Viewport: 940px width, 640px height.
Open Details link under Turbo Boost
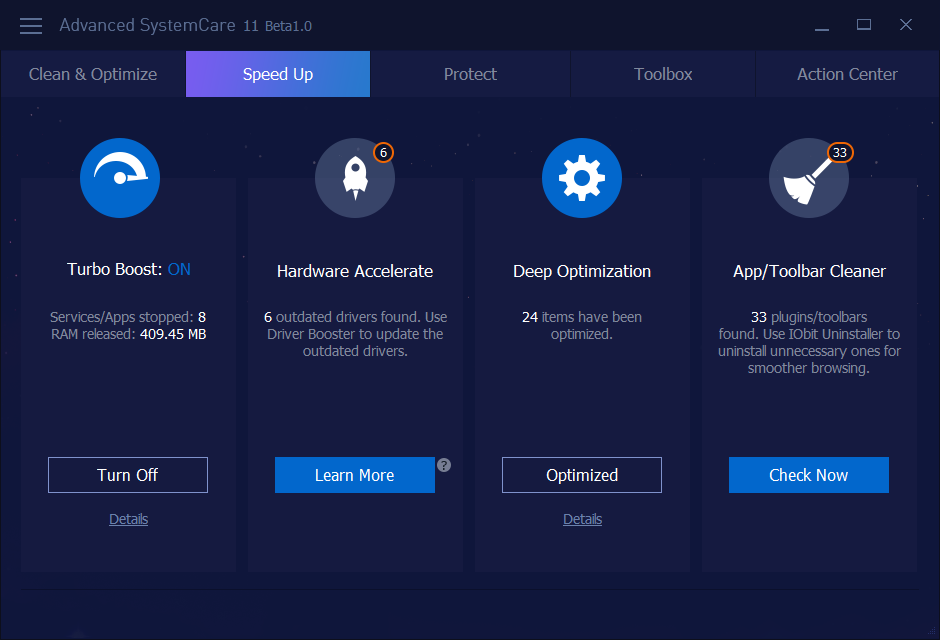tap(128, 519)
